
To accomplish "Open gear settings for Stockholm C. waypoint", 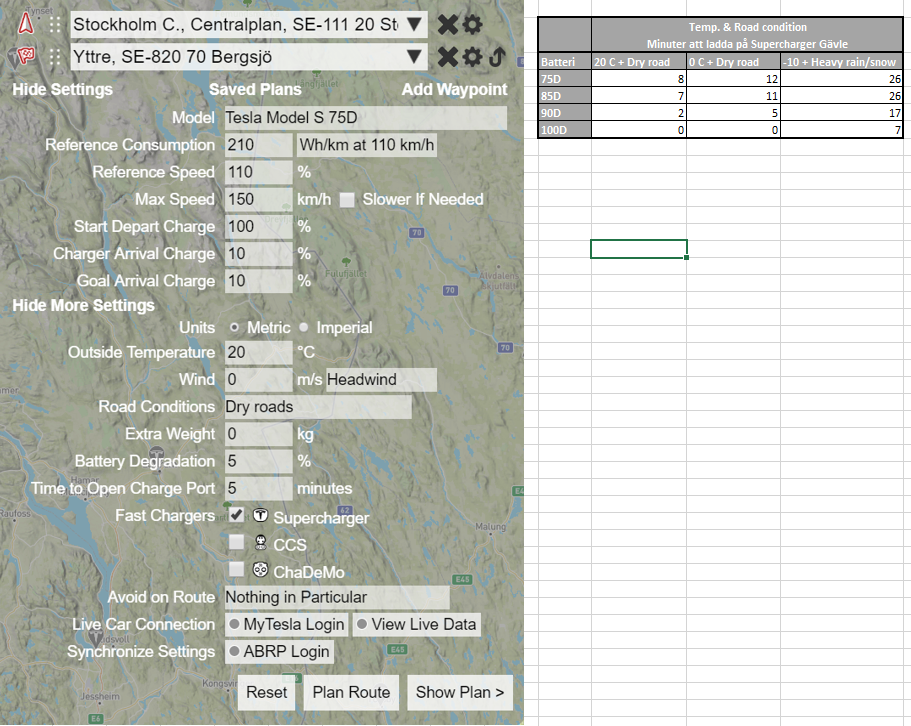I will tap(472, 24).
